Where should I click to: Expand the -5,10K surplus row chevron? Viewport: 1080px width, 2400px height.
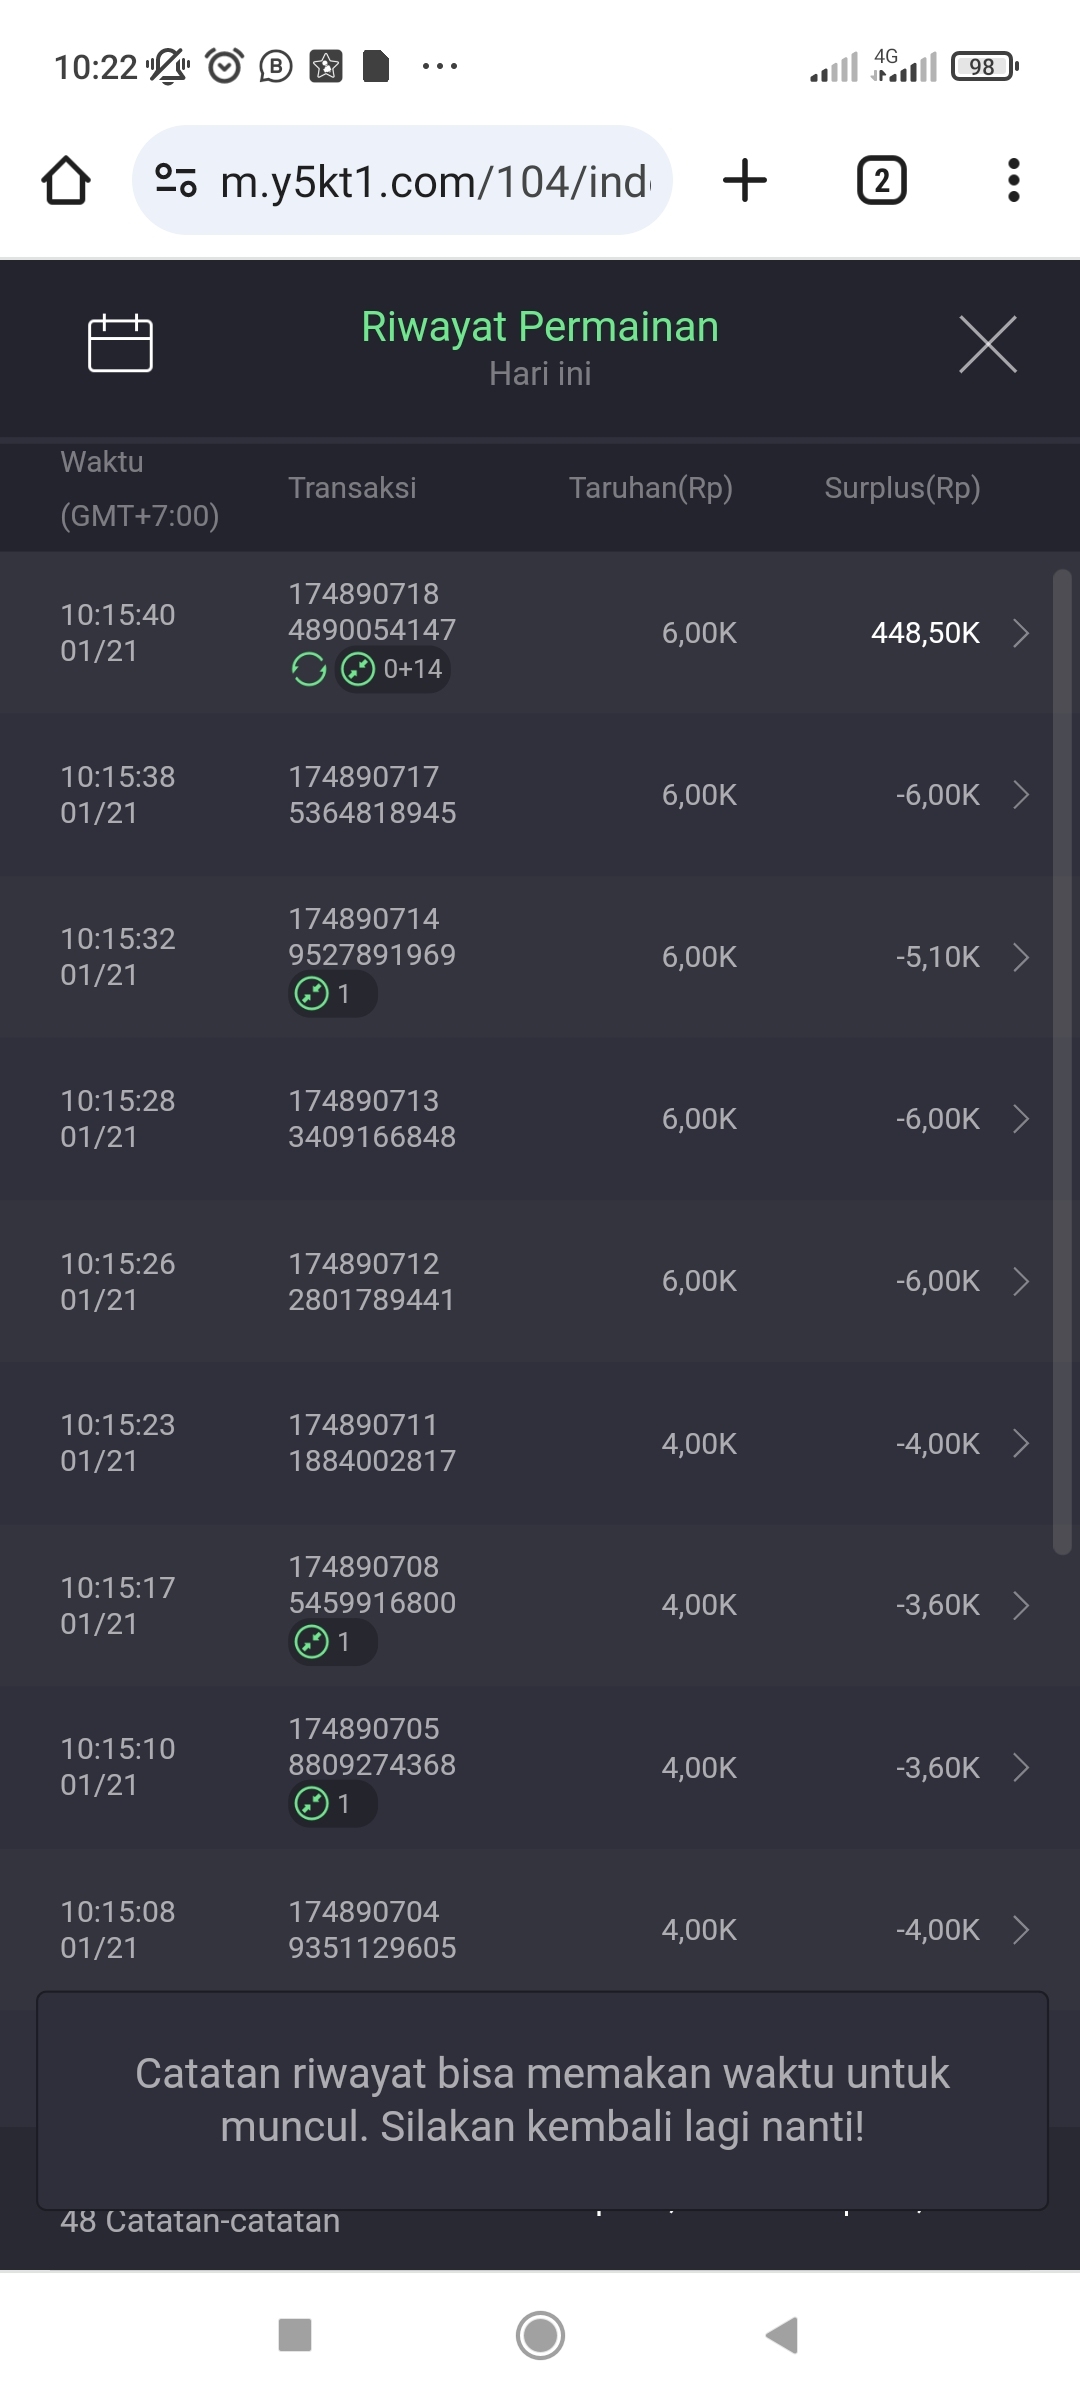click(x=1020, y=957)
